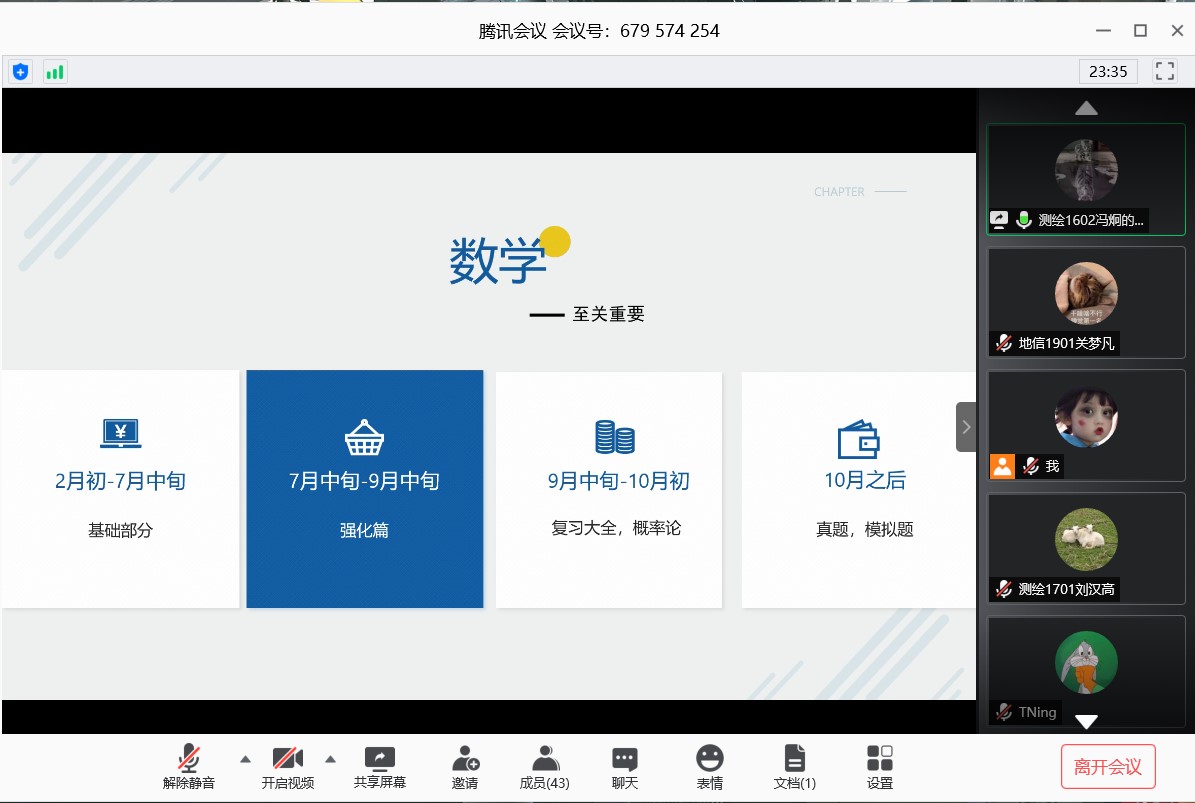Click the 离开会议 leave meeting button
Image resolution: width=1195 pixels, height=803 pixels.
pyautogui.click(x=1108, y=767)
